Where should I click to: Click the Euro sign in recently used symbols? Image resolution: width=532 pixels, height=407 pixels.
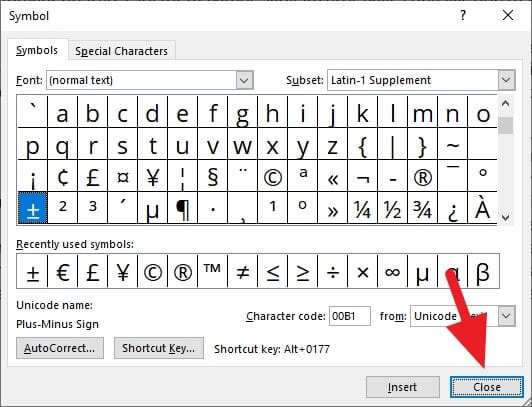[x=62, y=271]
